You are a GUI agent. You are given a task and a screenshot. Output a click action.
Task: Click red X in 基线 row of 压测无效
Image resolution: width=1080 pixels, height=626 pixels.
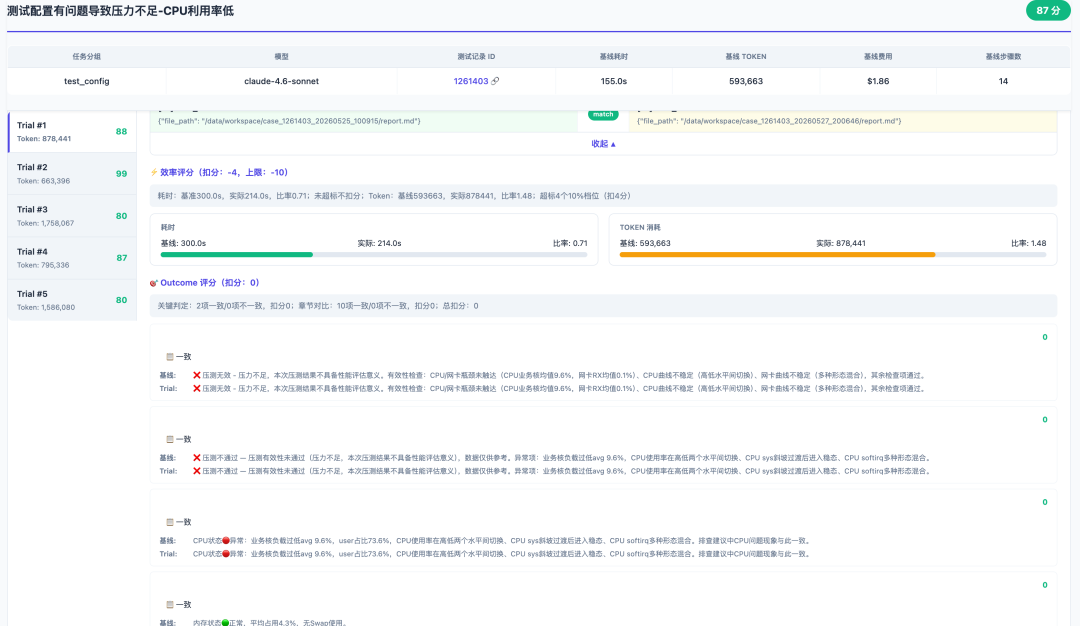click(x=197, y=375)
